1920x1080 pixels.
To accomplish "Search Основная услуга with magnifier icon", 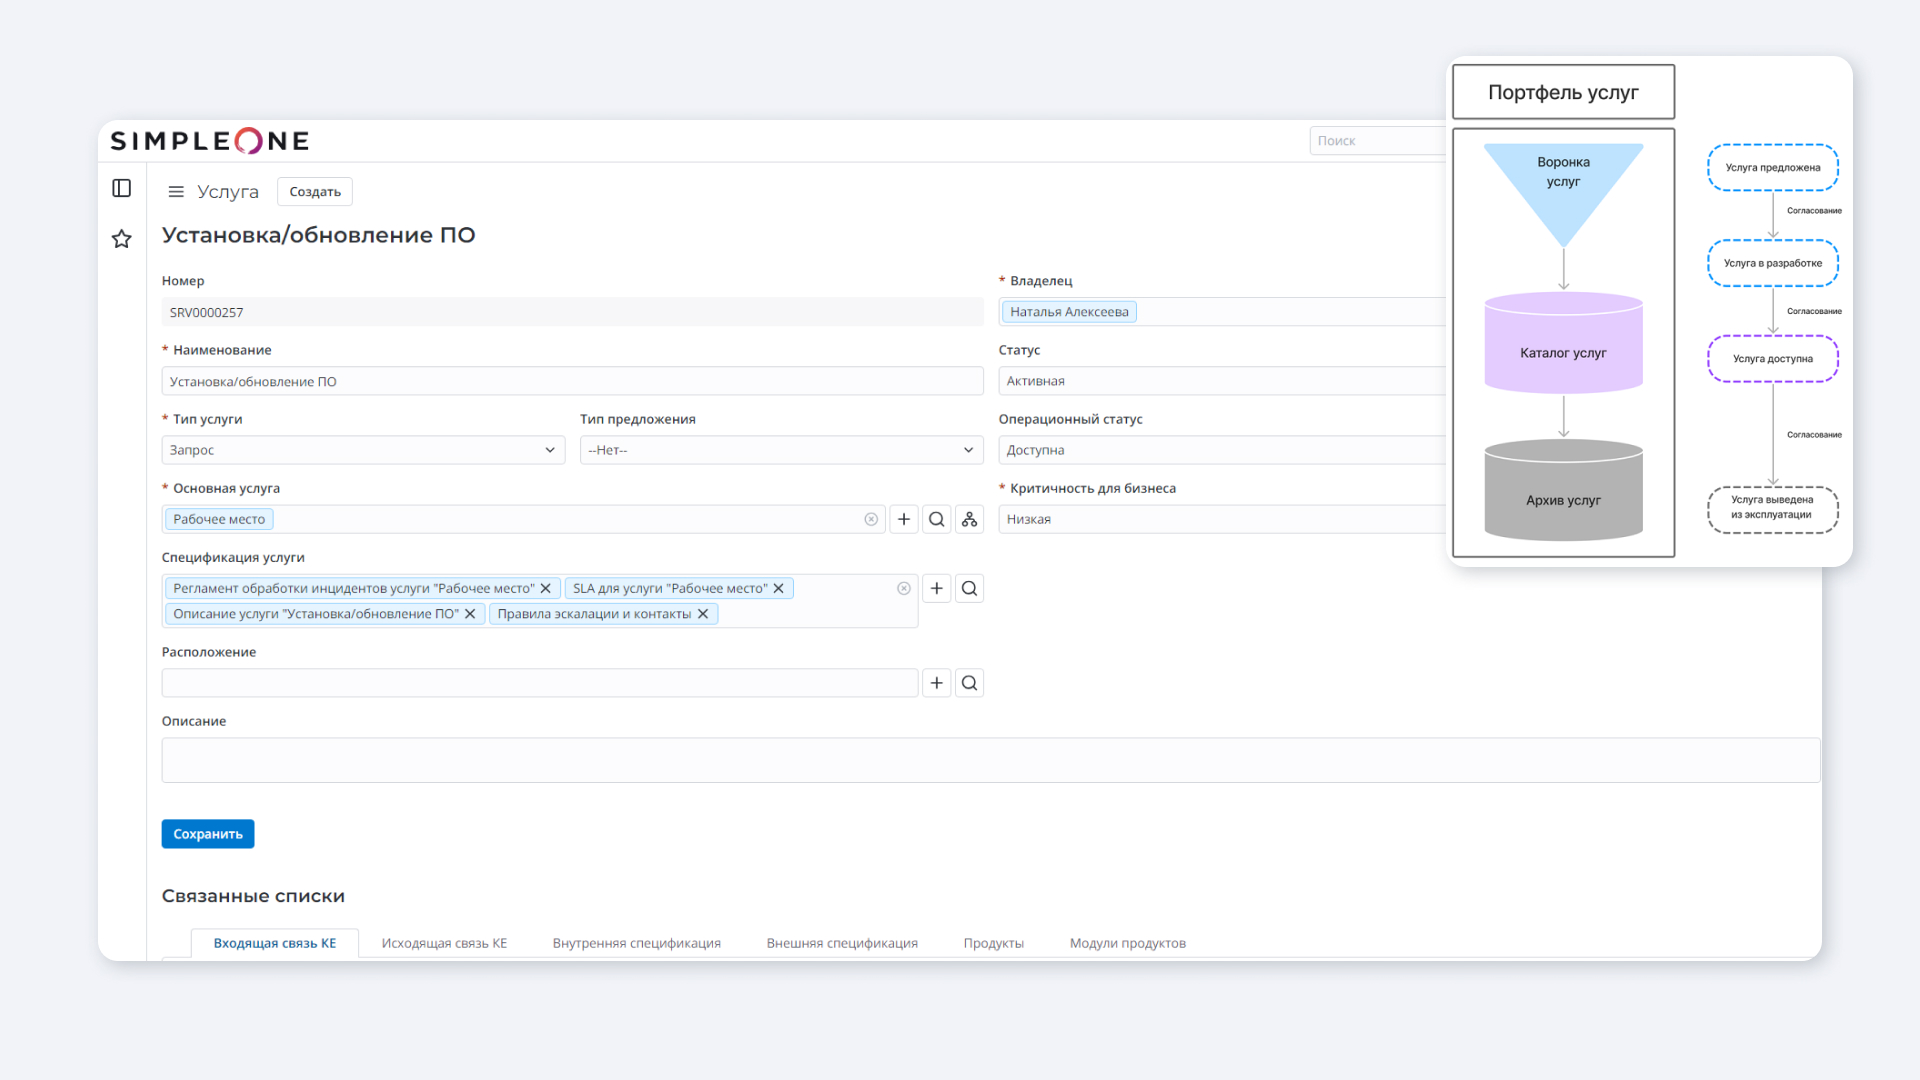I will click(x=937, y=519).
